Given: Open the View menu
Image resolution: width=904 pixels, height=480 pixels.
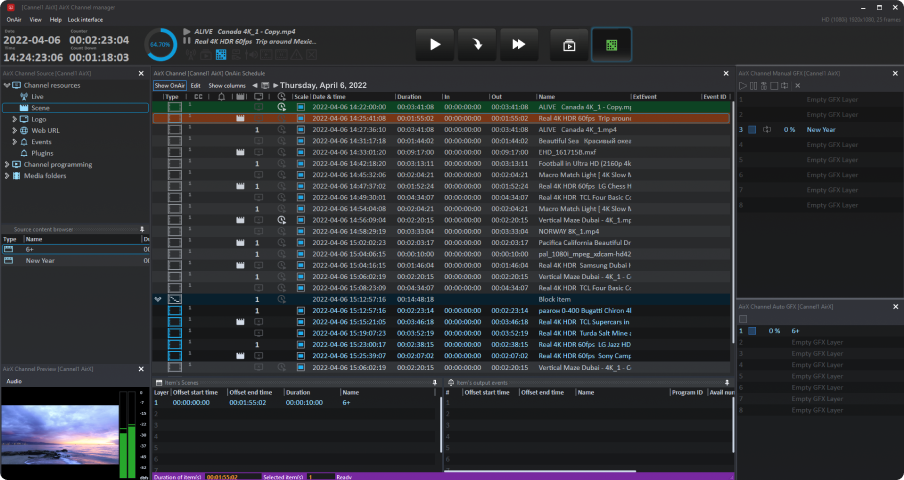Looking at the screenshot, I should point(36,19).
